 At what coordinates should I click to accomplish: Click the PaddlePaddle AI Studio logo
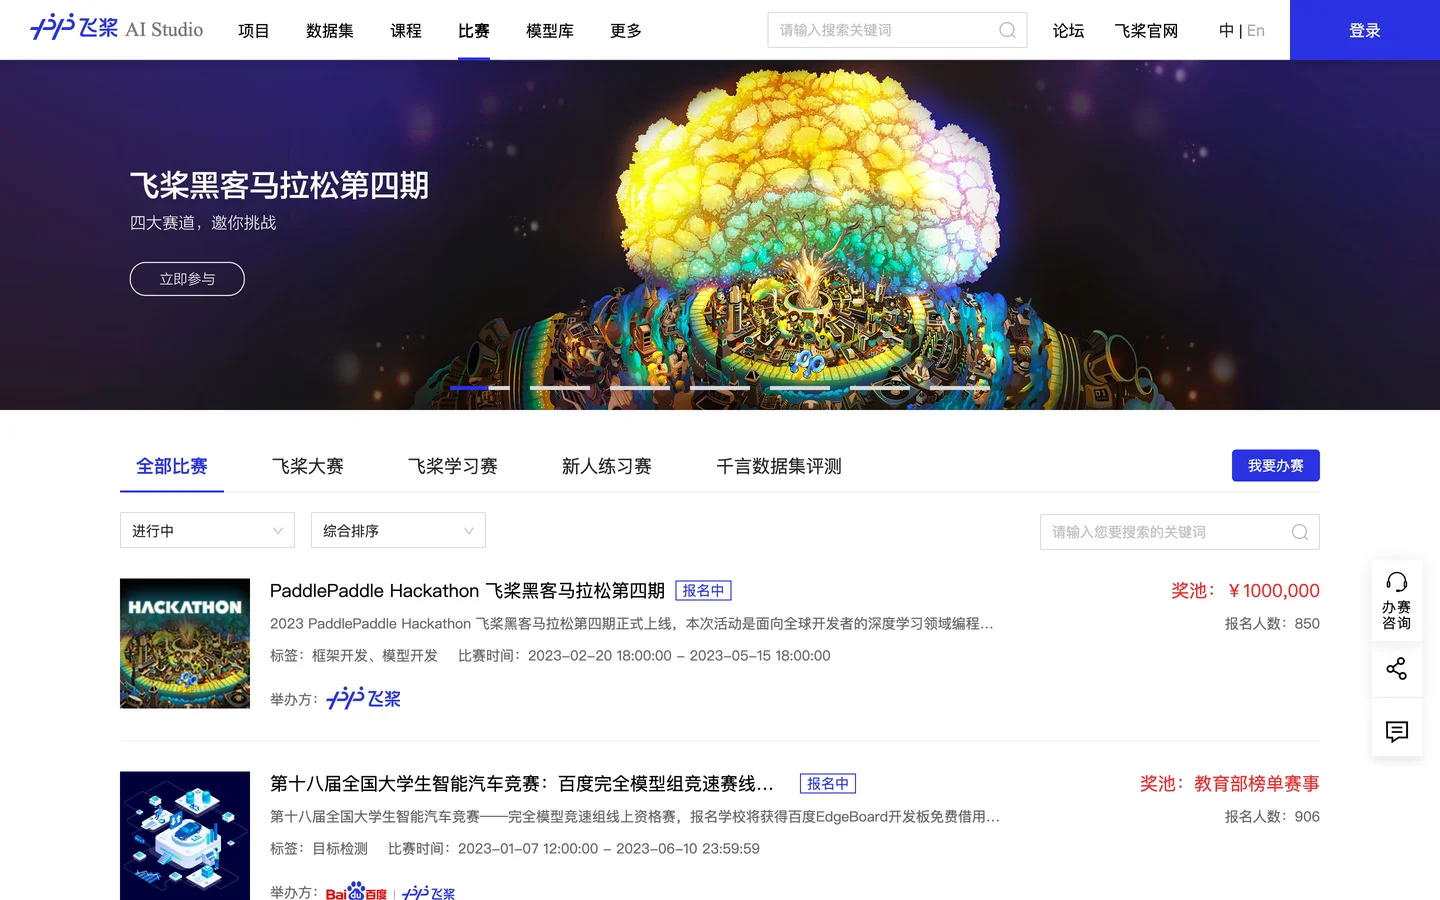(117, 29)
